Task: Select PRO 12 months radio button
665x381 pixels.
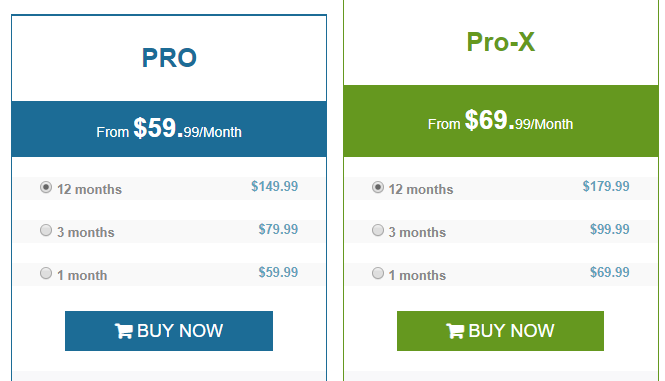Action: (46, 187)
